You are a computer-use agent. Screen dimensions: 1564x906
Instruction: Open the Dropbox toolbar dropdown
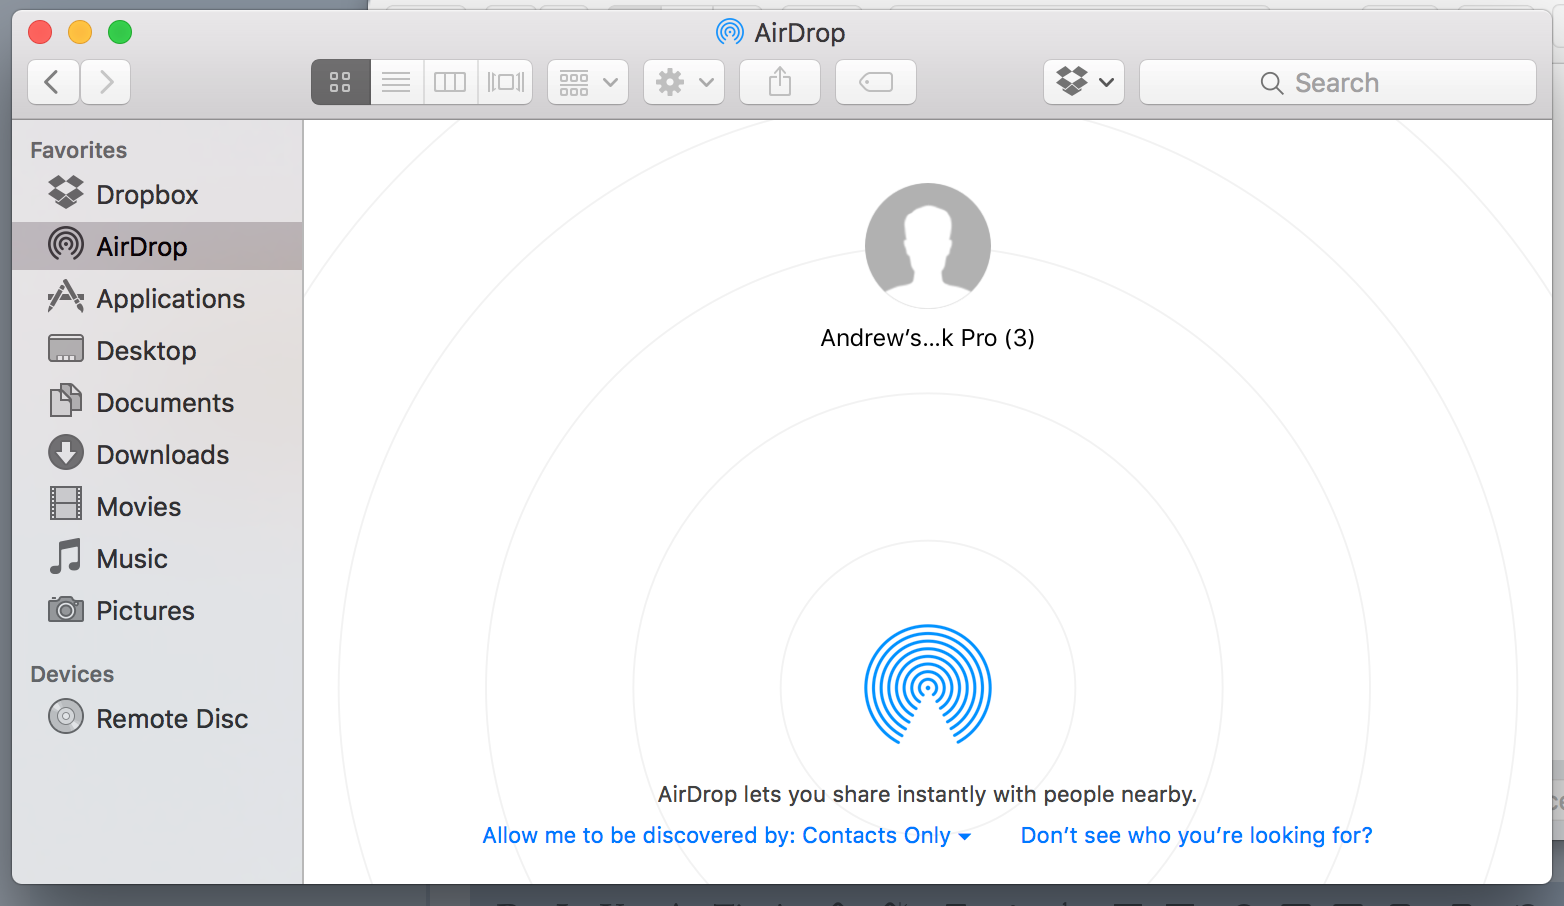pyautogui.click(x=1084, y=82)
